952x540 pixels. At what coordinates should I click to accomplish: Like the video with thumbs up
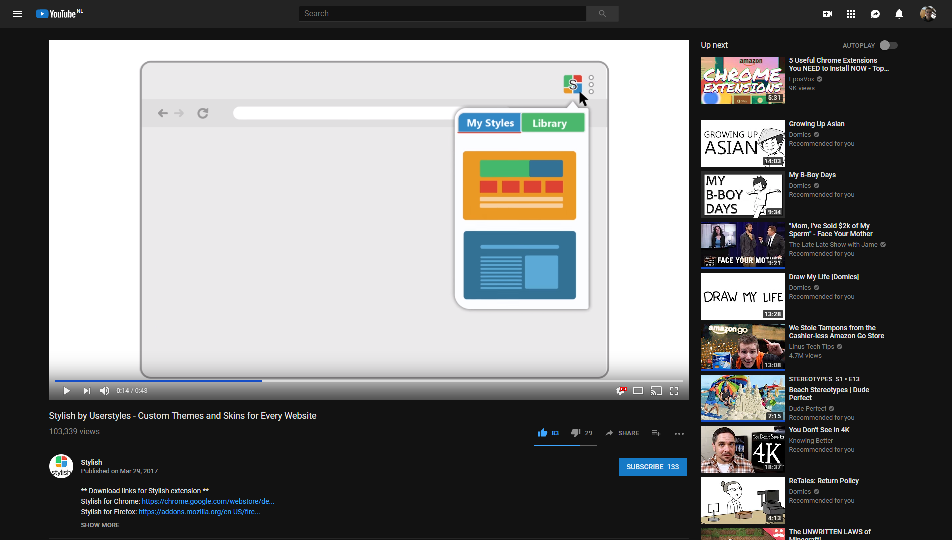pos(548,432)
